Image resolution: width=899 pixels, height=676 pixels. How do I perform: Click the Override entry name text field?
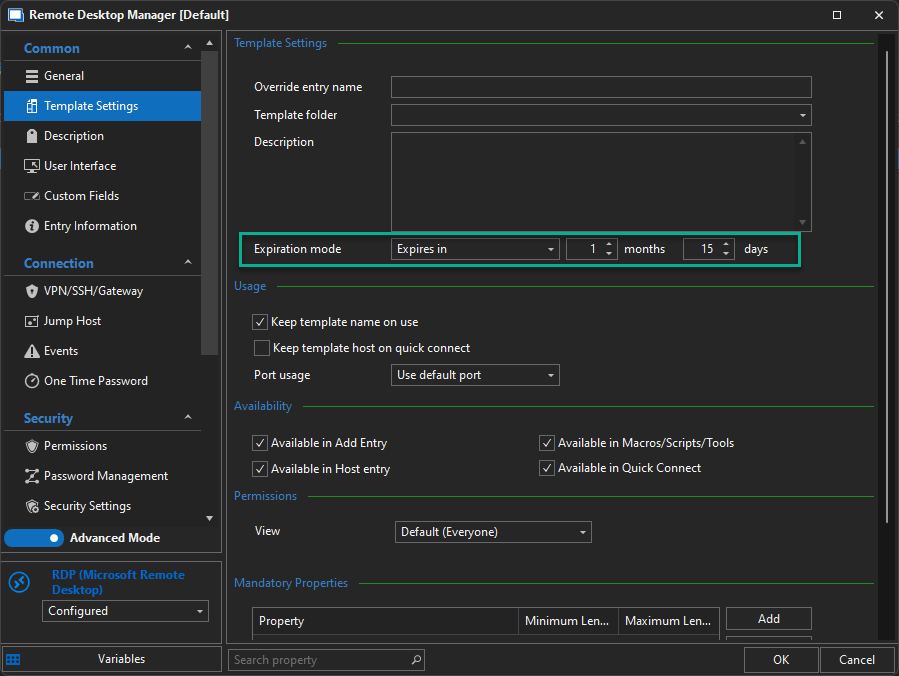(x=601, y=87)
